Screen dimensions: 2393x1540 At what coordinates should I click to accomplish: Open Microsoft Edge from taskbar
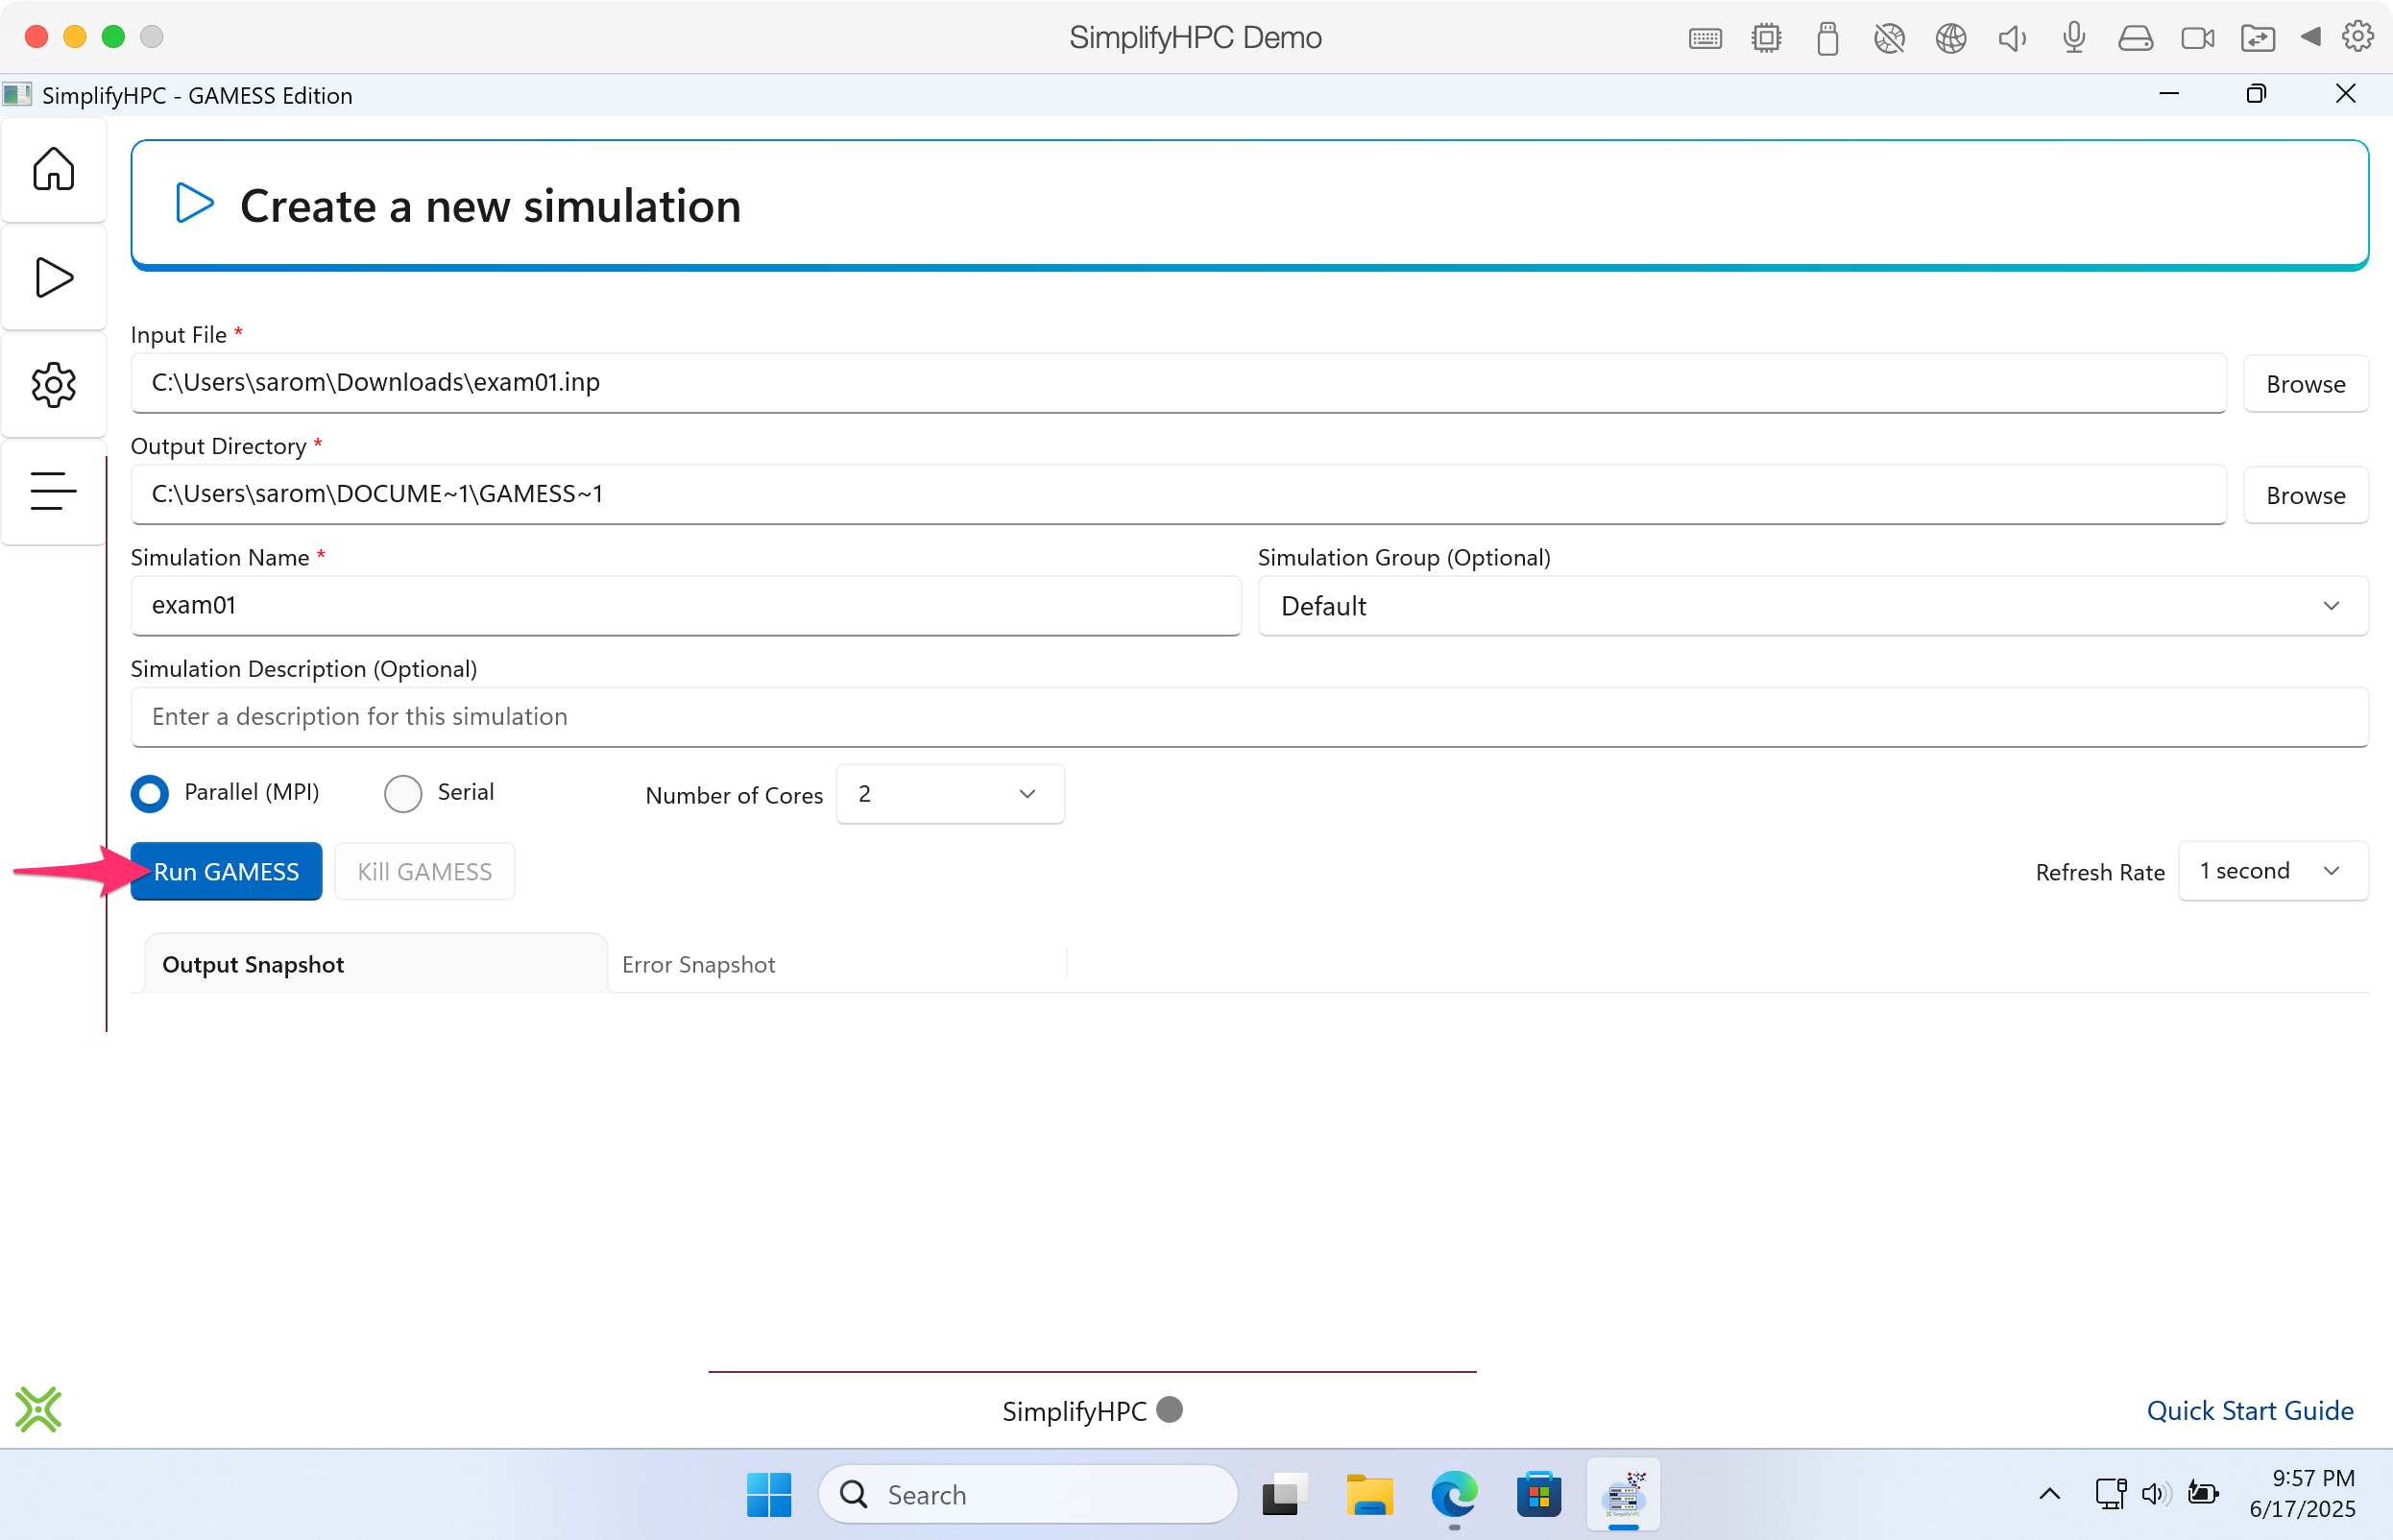click(1453, 1494)
